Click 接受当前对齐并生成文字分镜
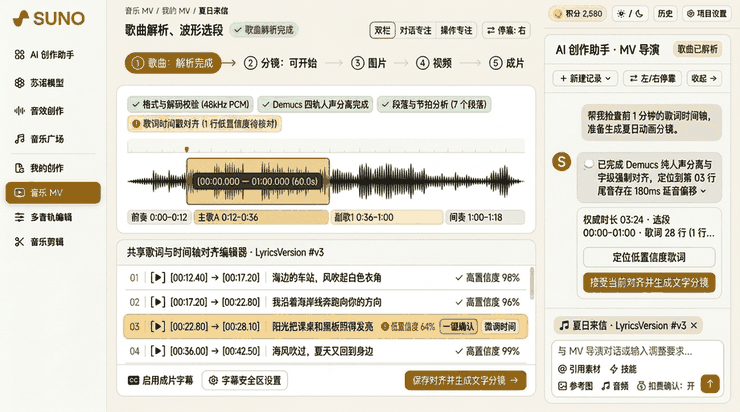The height and width of the screenshot is (412, 740). [649, 283]
